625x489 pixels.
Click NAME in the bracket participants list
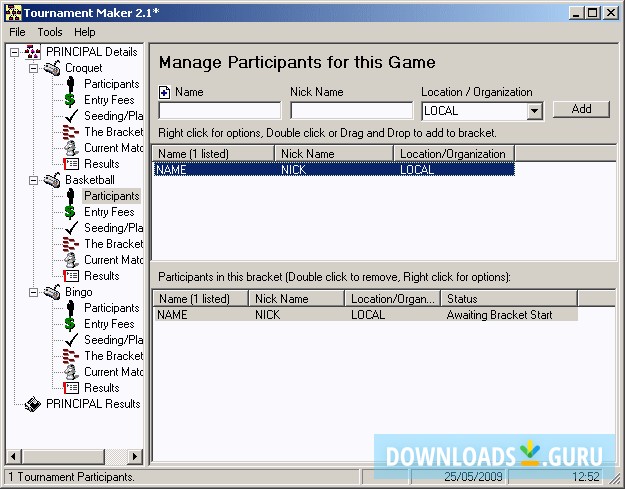pyautogui.click(x=172, y=315)
